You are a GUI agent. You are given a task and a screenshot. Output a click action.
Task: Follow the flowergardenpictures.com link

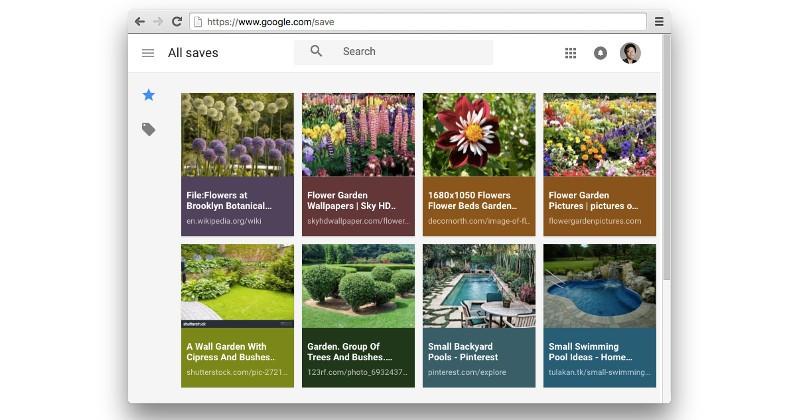pyautogui.click(x=595, y=221)
